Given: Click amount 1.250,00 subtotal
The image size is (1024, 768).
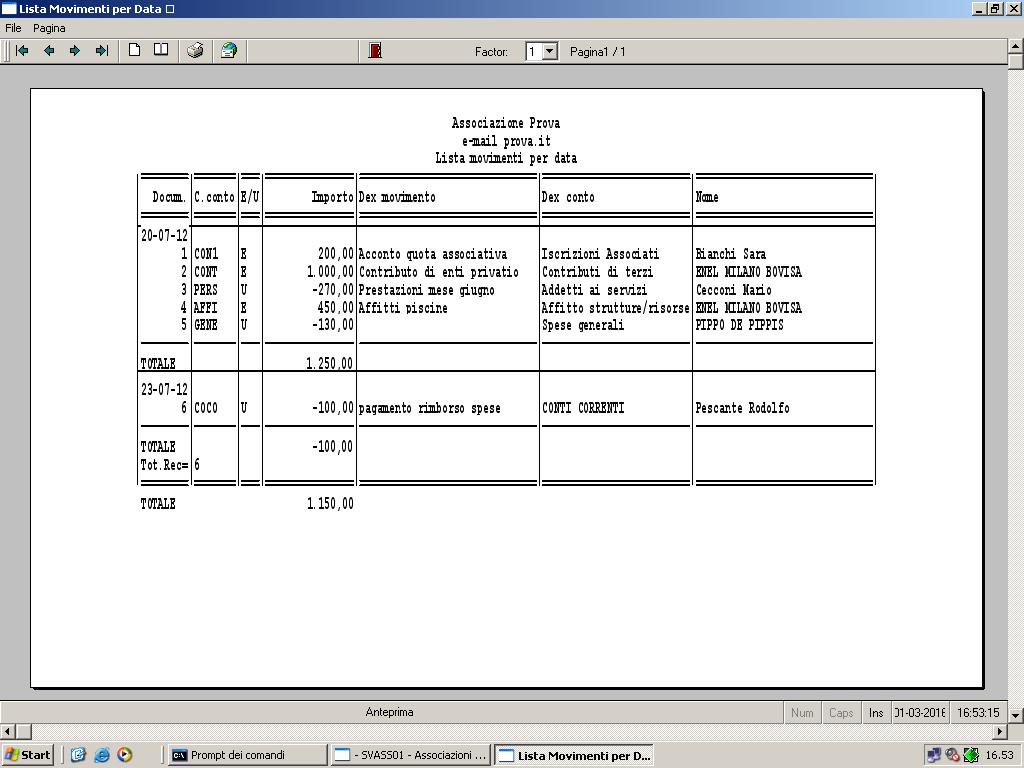Looking at the screenshot, I should pyautogui.click(x=329, y=363).
